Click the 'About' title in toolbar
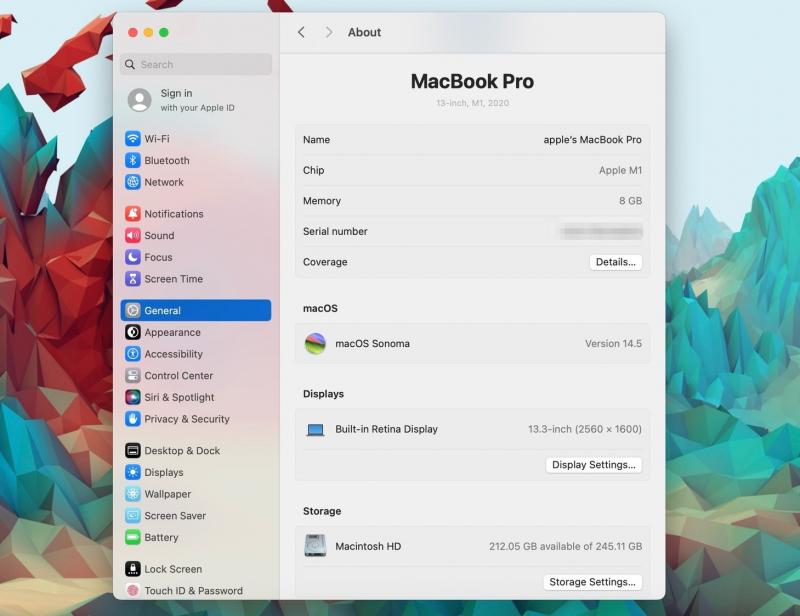Screen dimensions: 800x616 point(364,32)
